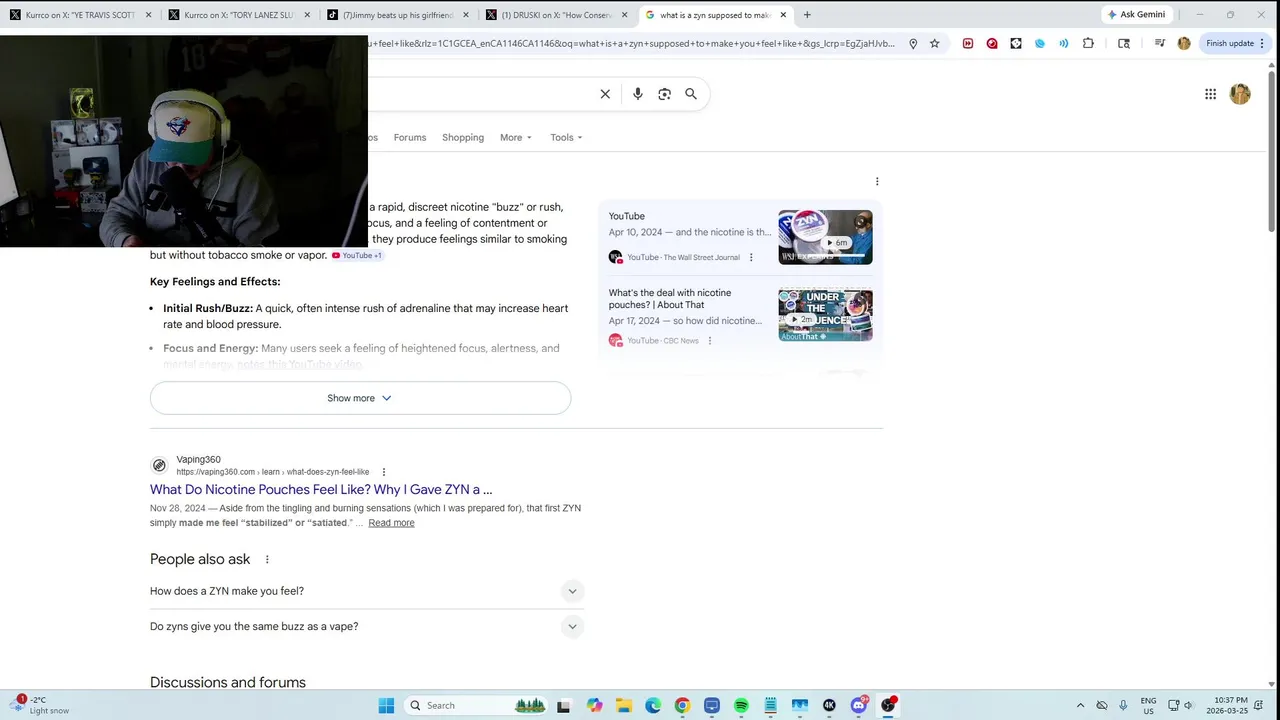This screenshot has width=1280, height=720.
Task: Open Chrome from the taskbar
Action: click(x=682, y=706)
